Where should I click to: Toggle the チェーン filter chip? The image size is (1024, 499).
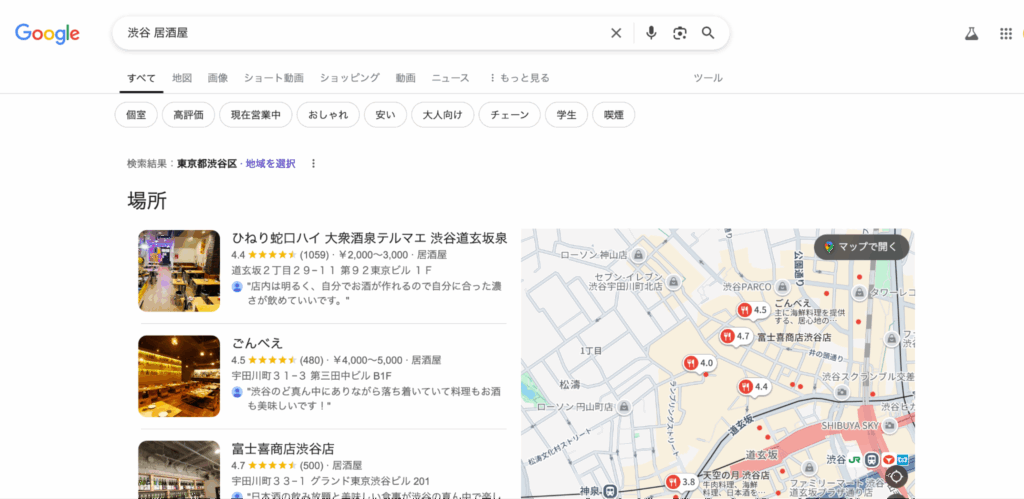click(x=509, y=115)
